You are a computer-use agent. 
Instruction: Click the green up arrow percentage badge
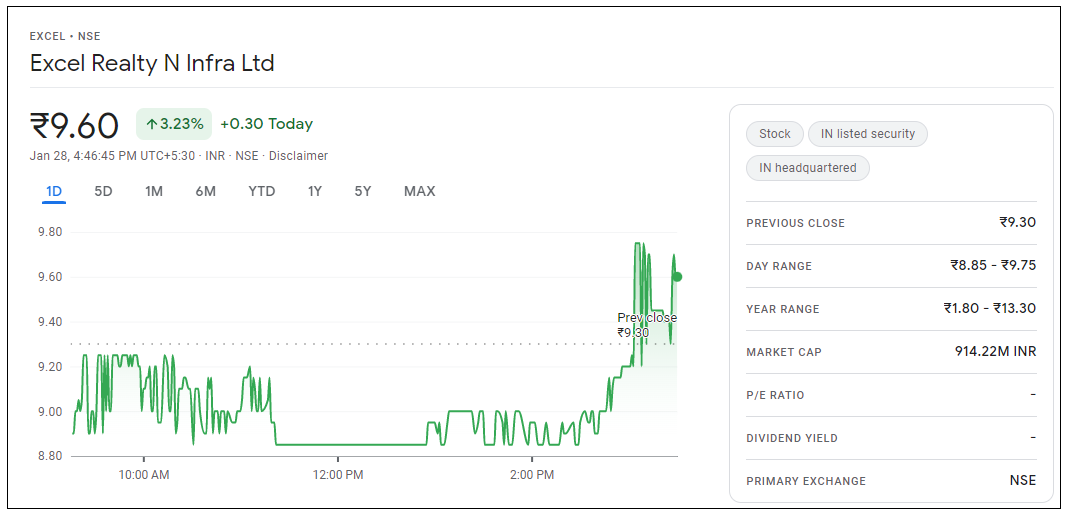click(x=174, y=124)
